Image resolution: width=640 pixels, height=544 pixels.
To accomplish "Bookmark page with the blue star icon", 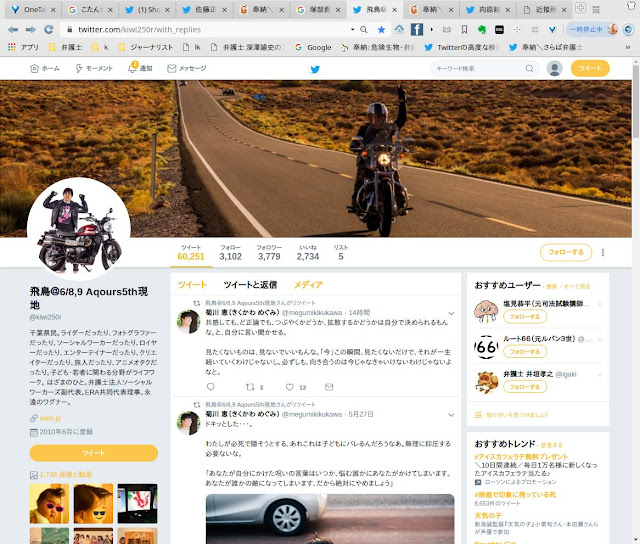I will (381, 29).
